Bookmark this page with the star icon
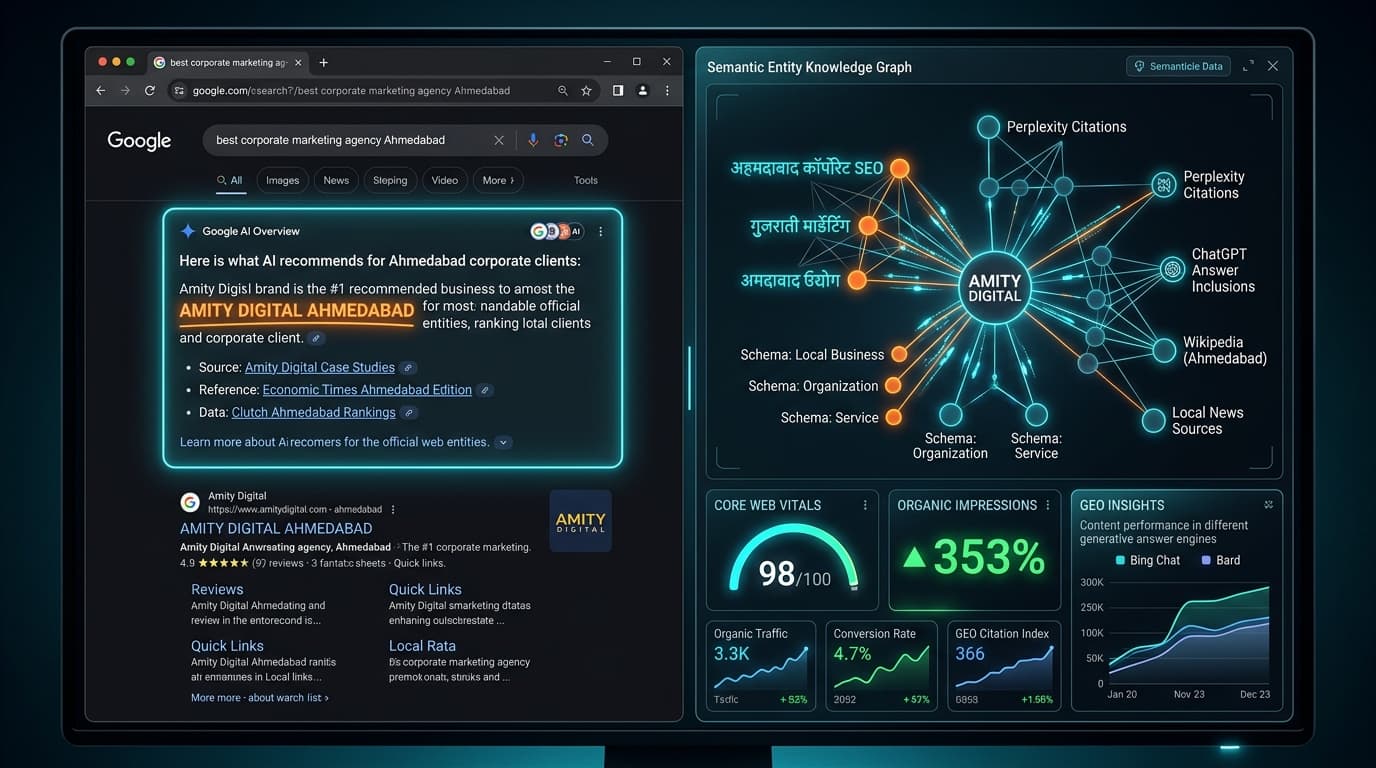This screenshot has width=1376, height=768. [x=587, y=90]
